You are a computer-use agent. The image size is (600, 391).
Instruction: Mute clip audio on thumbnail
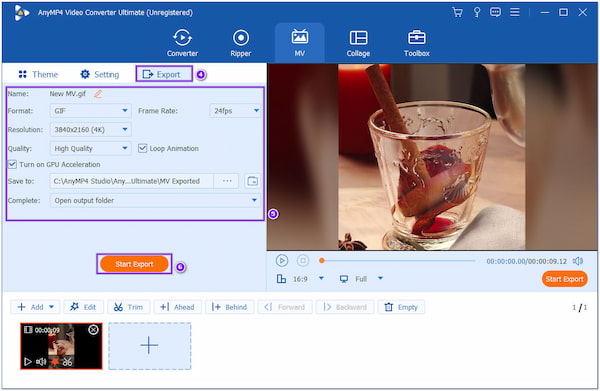pos(41,361)
